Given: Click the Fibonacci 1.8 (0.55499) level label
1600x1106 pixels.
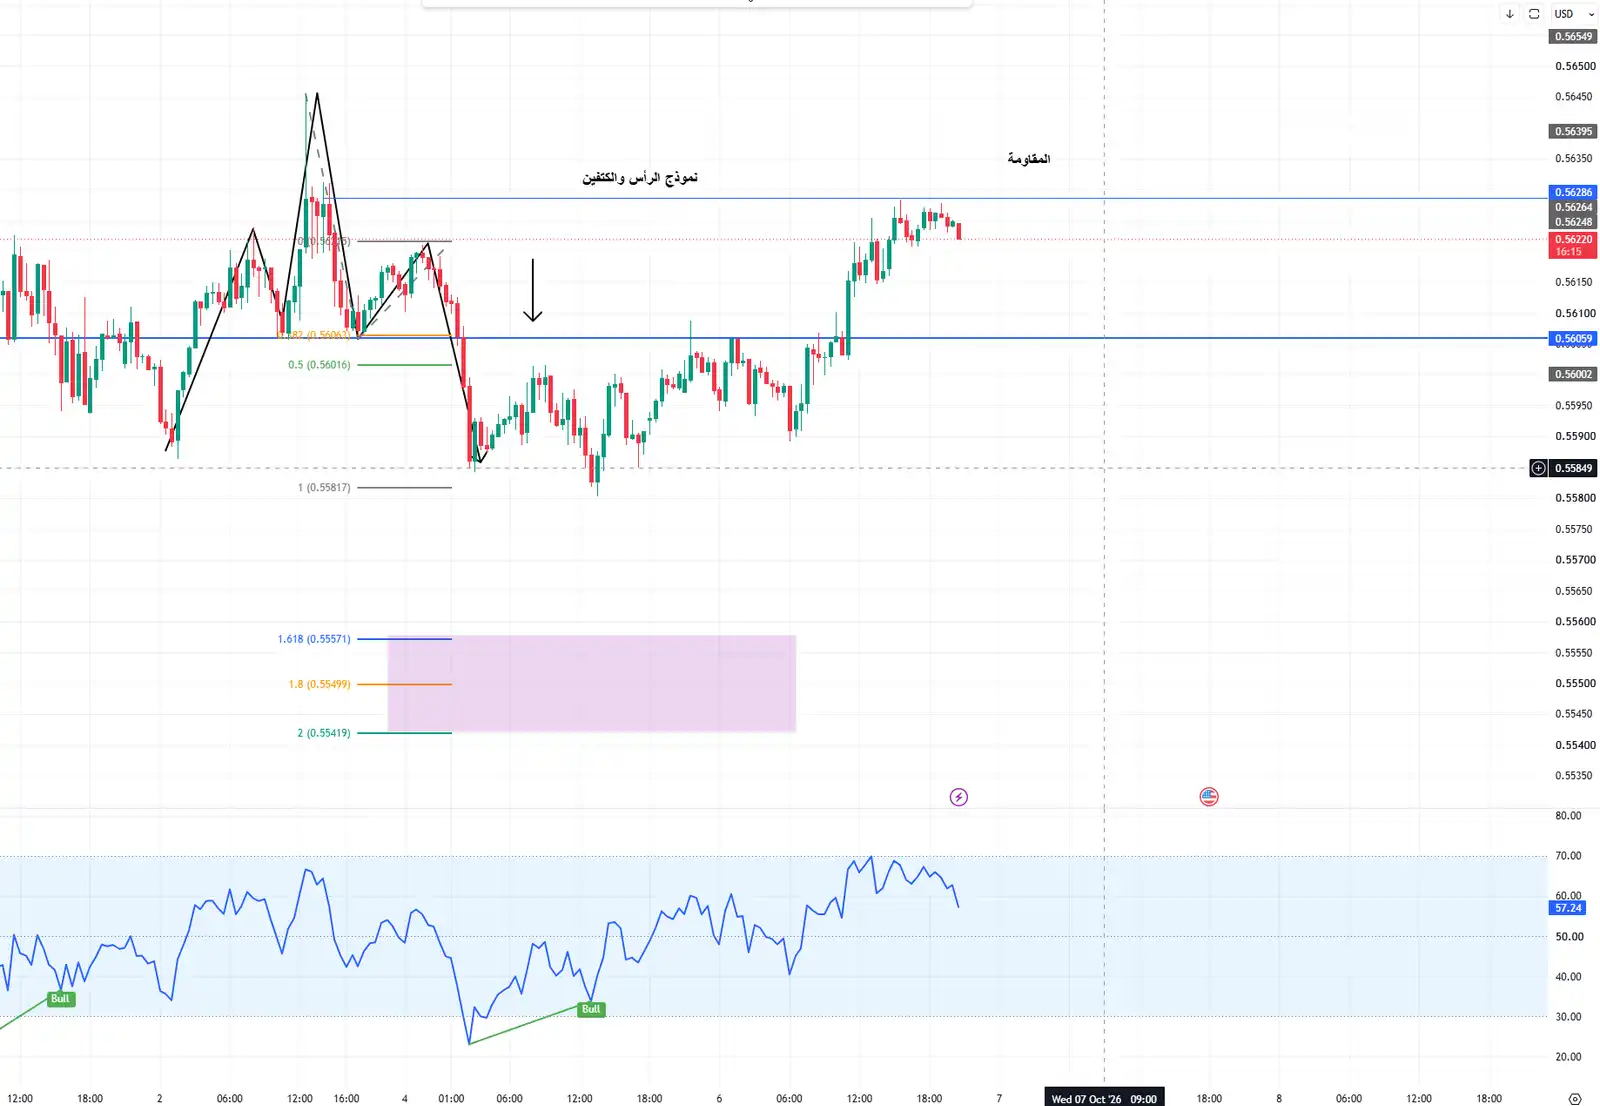Looking at the screenshot, I should click(x=319, y=684).
